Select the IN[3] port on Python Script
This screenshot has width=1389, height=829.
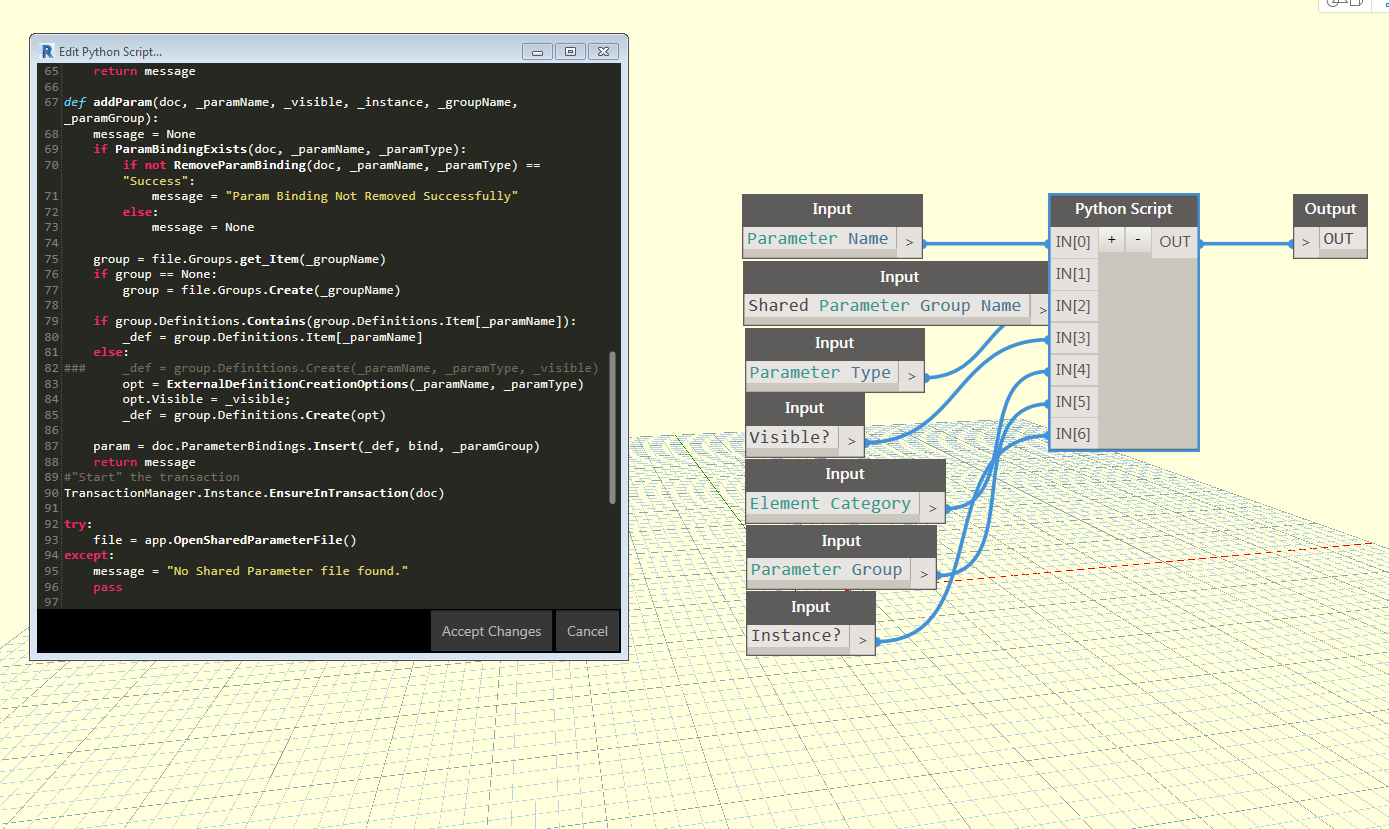coord(1073,338)
